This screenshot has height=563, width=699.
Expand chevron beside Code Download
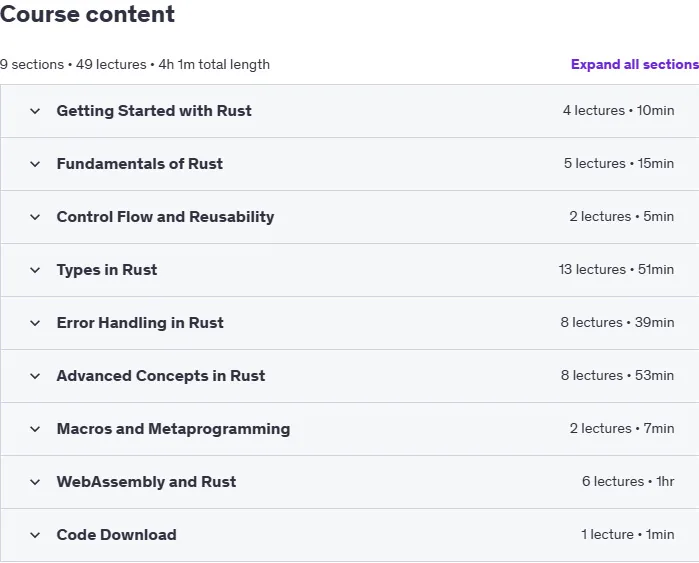(35, 535)
